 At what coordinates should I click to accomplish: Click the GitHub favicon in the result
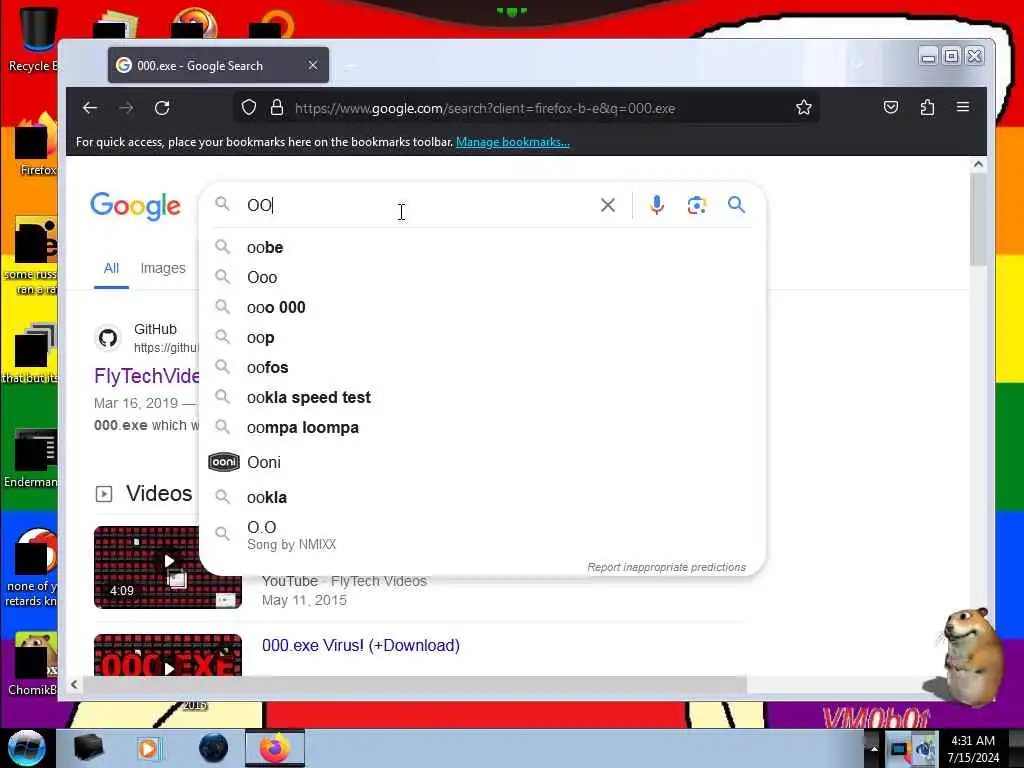pyautogui.click(x=108, y=338)
